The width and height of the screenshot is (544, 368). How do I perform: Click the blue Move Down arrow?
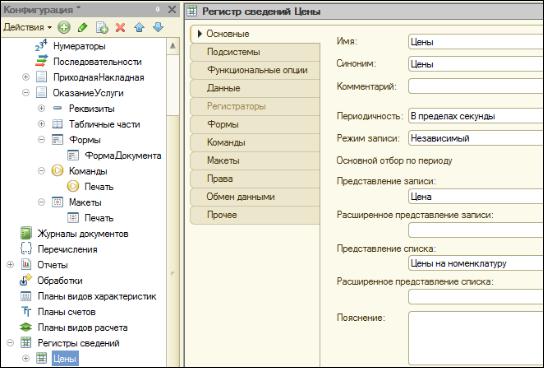point(158,27)
